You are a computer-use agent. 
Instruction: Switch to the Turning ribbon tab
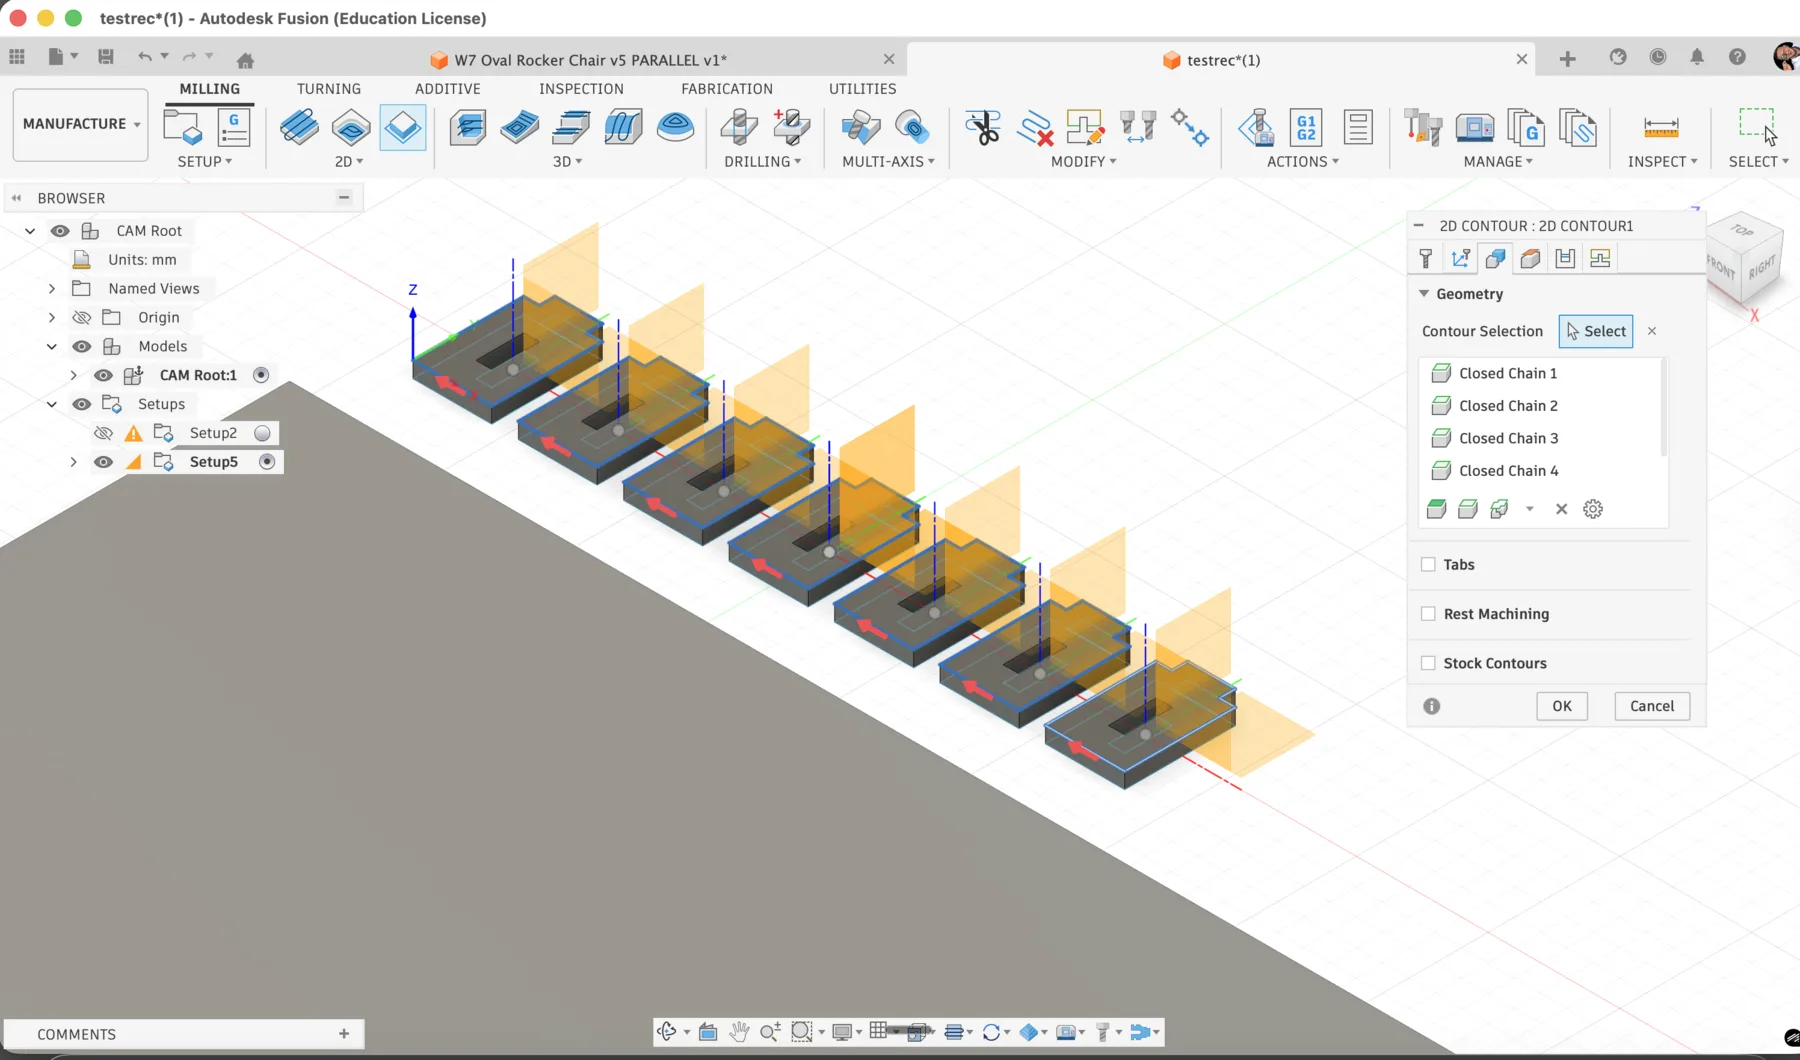point(328,88)
